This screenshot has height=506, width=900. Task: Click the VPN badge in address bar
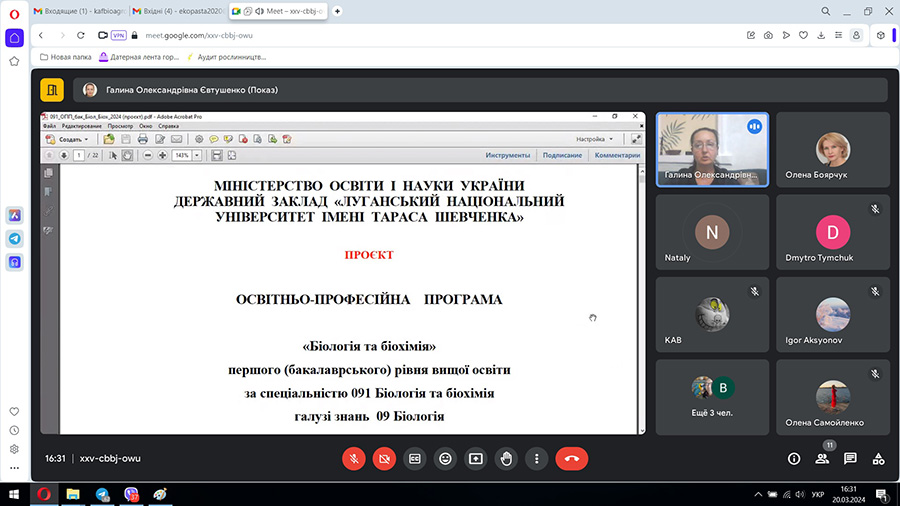tap(119, 34)
